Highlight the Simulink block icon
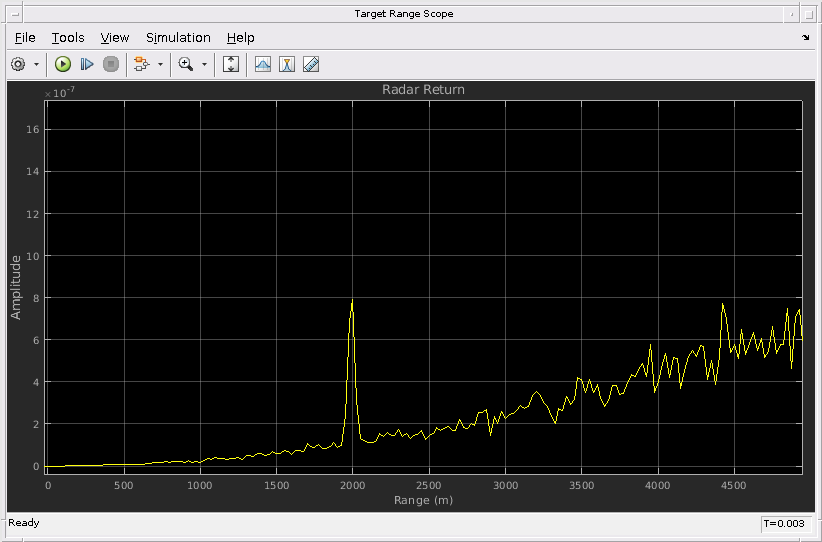Image resolution: width=822 pixels, height=542 pixels. pos(141,64)
